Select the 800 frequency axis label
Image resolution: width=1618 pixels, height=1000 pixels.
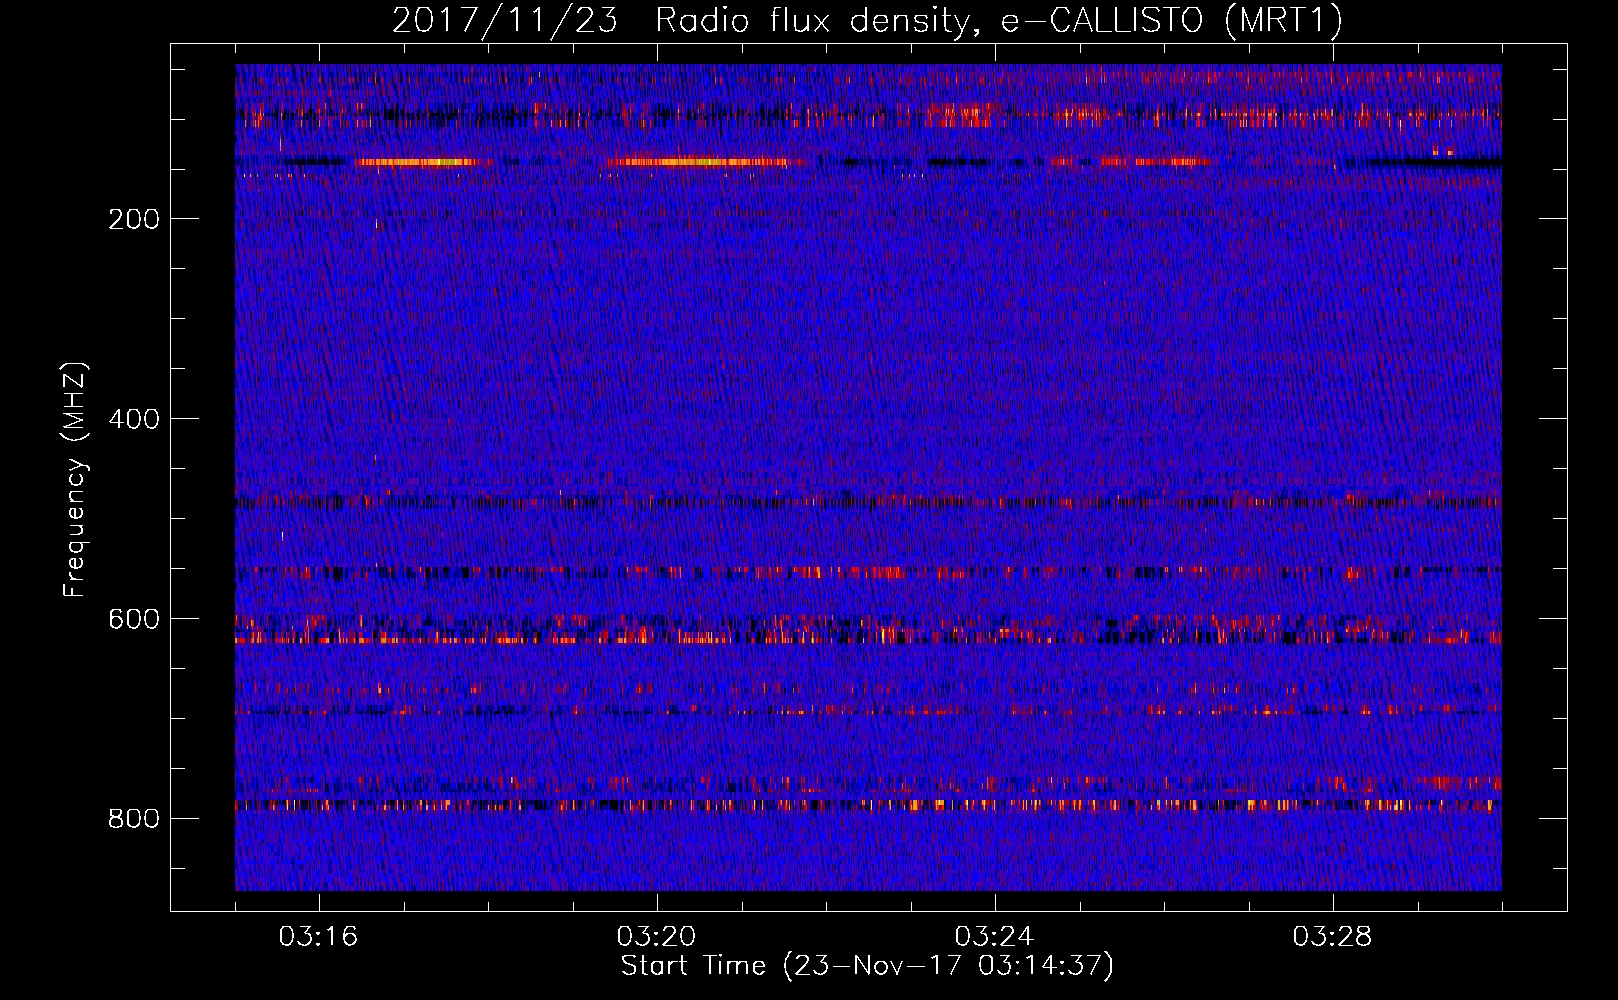[x=134, y=819]
